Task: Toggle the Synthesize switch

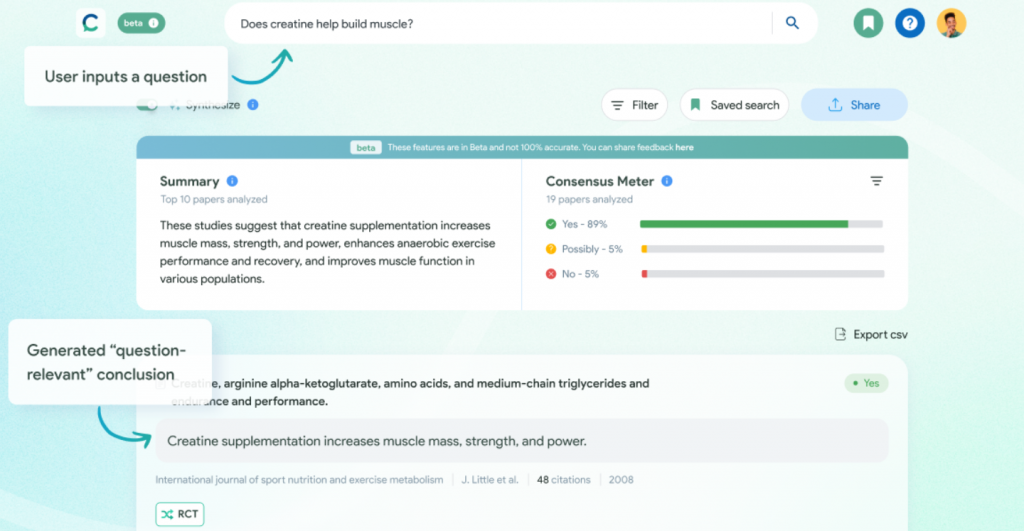Action: 148,104
